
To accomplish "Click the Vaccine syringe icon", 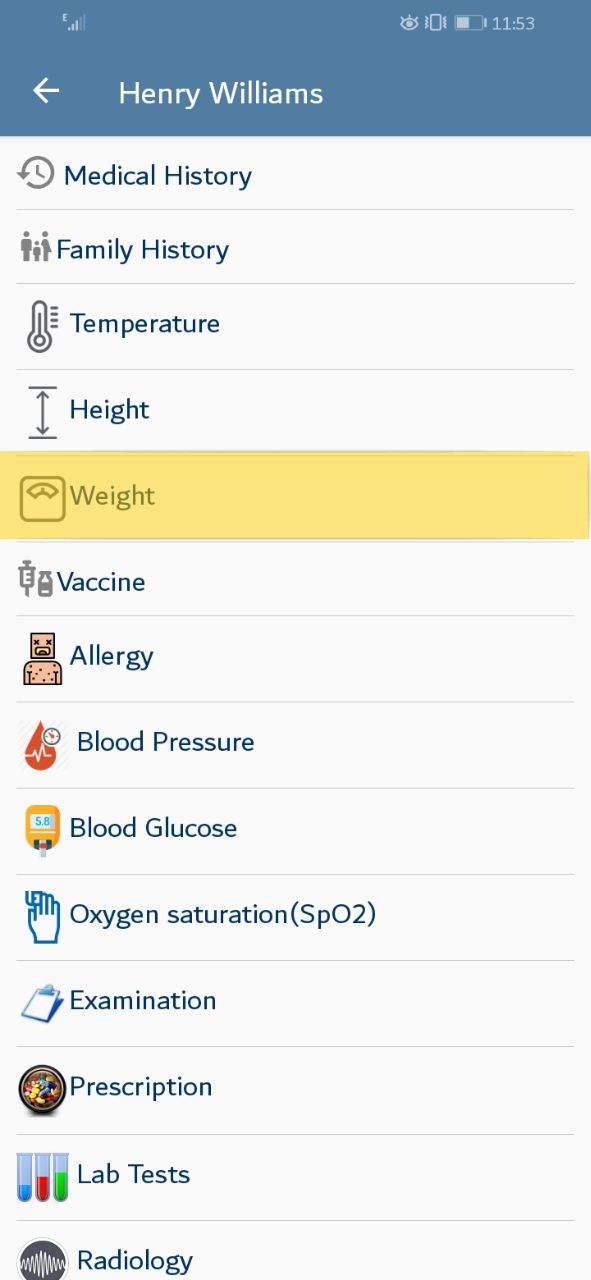I will click(x=36, y=579).
